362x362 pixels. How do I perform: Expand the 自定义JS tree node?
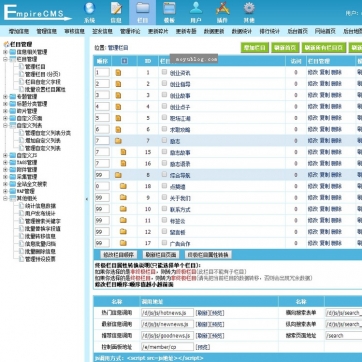pos(5,155)
